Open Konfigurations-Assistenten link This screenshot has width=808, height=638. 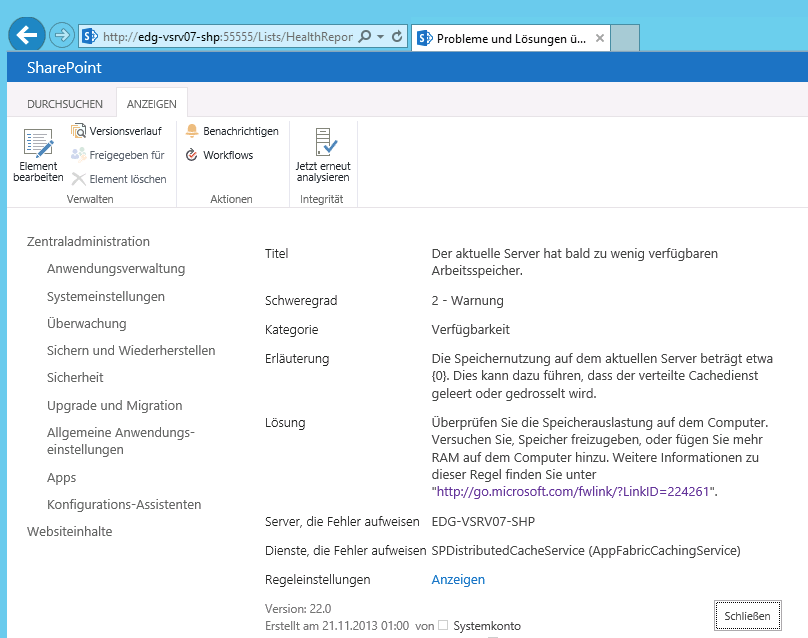point(124,504)
